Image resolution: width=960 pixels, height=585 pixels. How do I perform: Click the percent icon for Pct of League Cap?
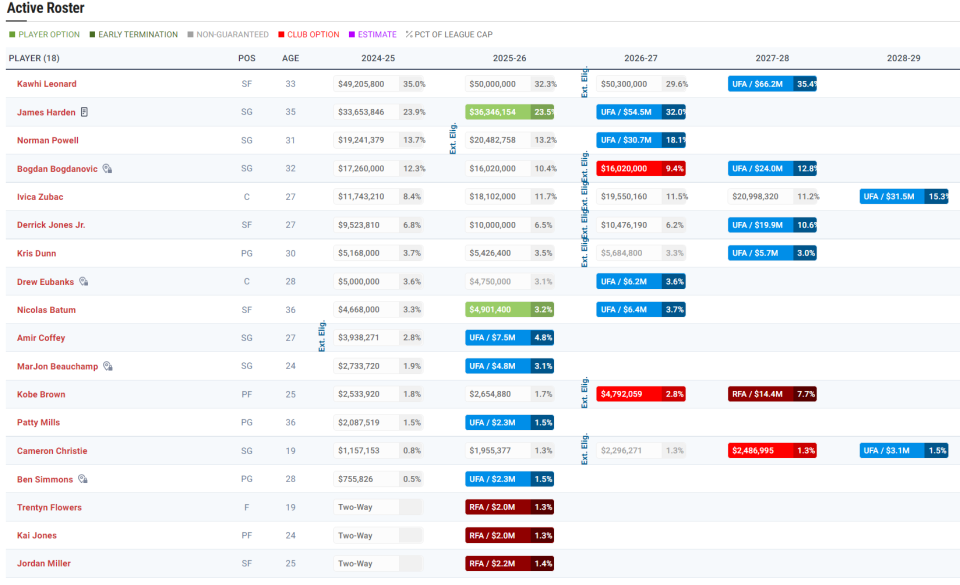[409, 34]
